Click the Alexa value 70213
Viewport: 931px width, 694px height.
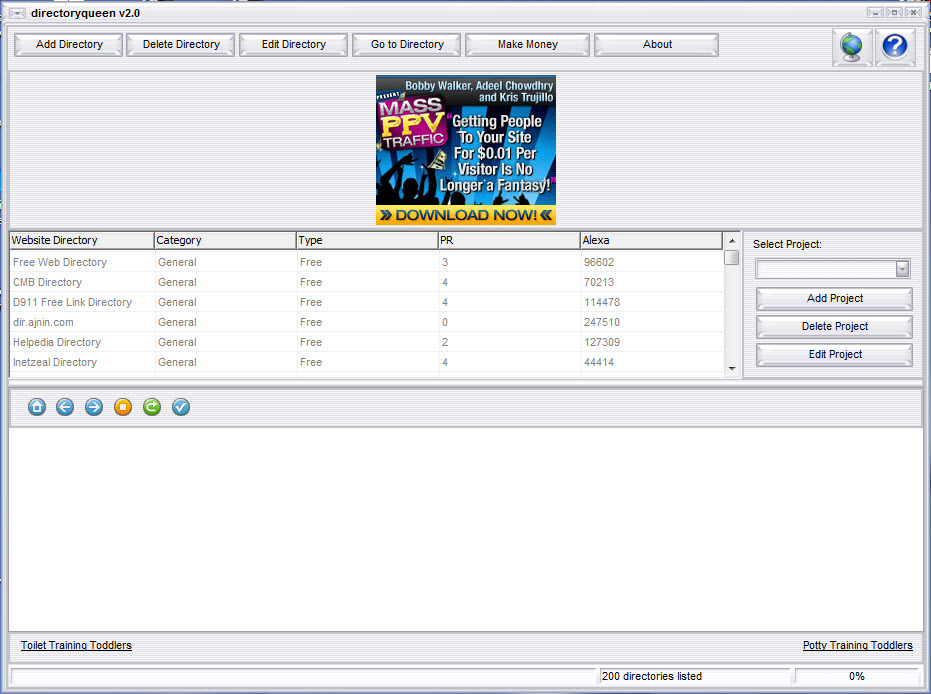coord(599,283)
